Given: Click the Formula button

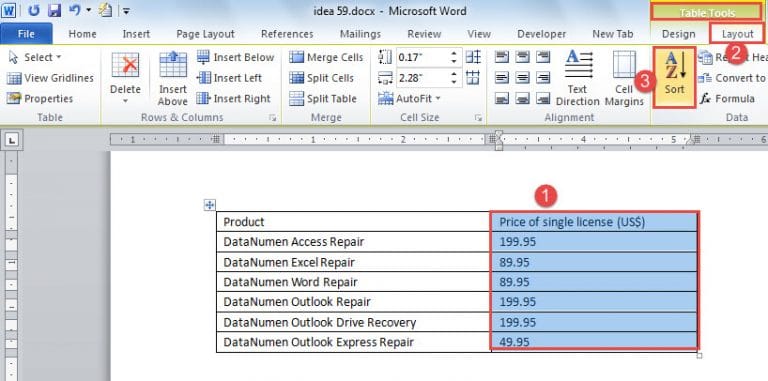Looking at the screenshot, I should [727, 98].
